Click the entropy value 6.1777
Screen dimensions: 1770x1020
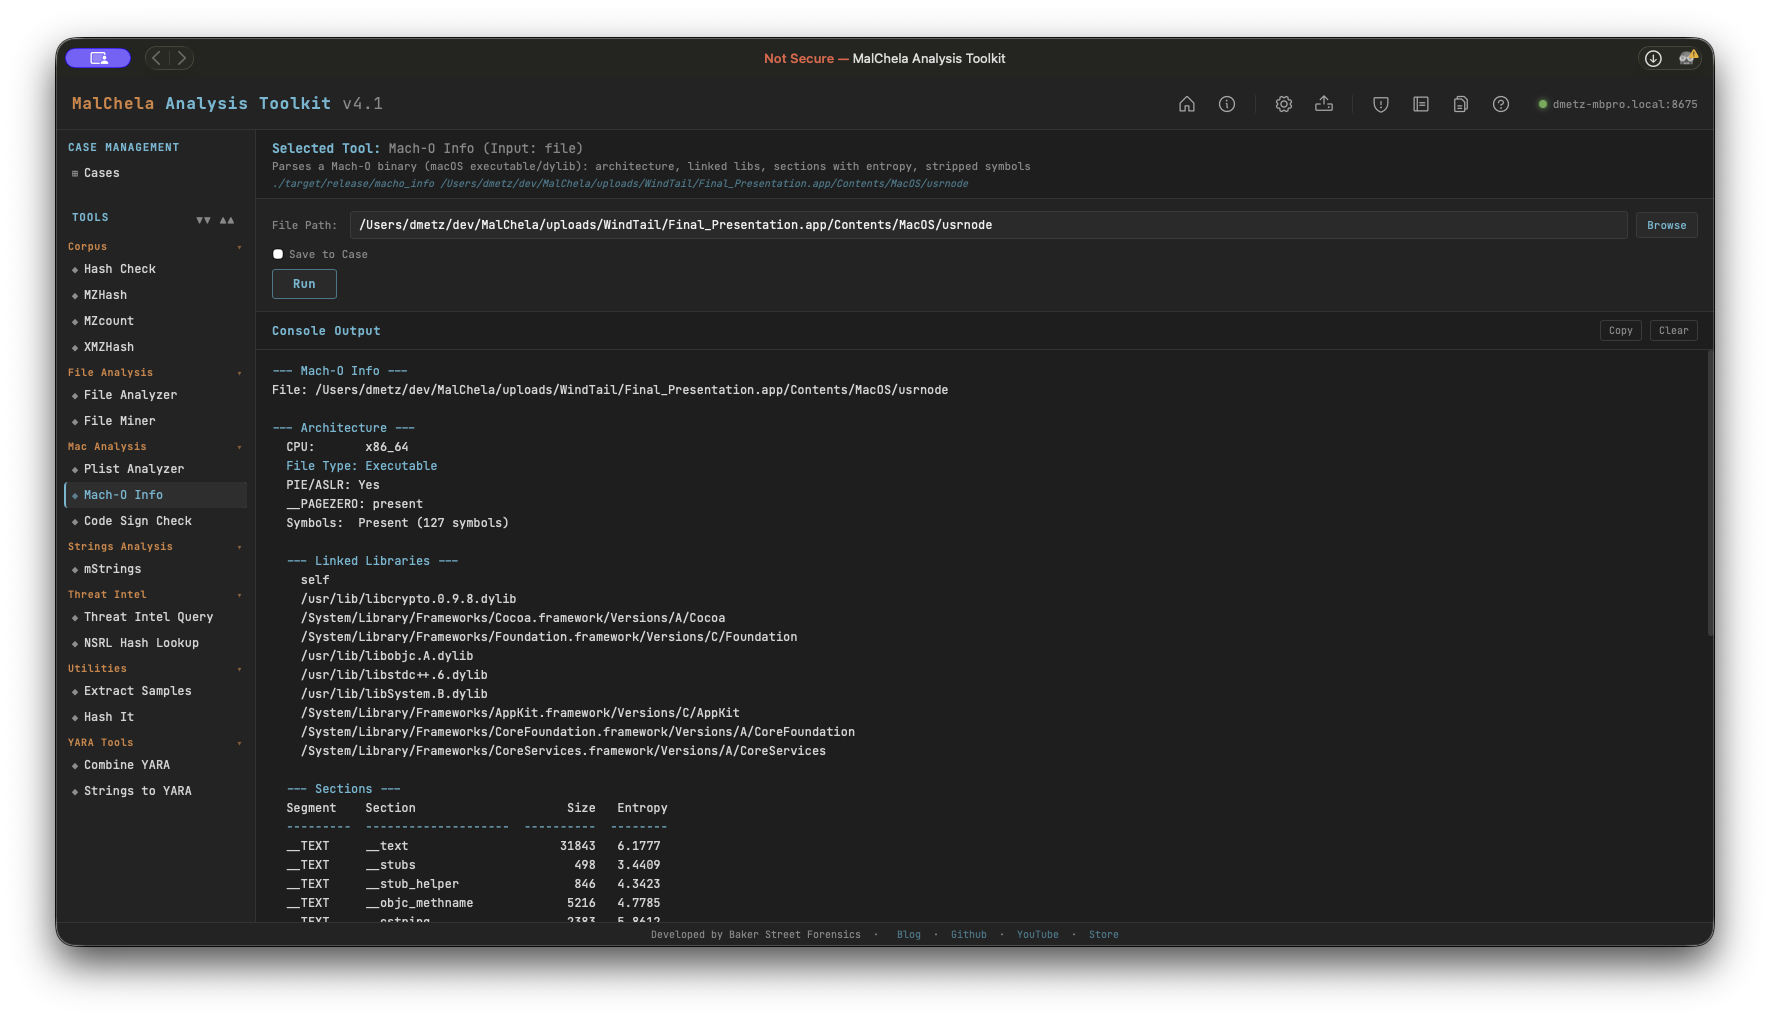(639, 846)
